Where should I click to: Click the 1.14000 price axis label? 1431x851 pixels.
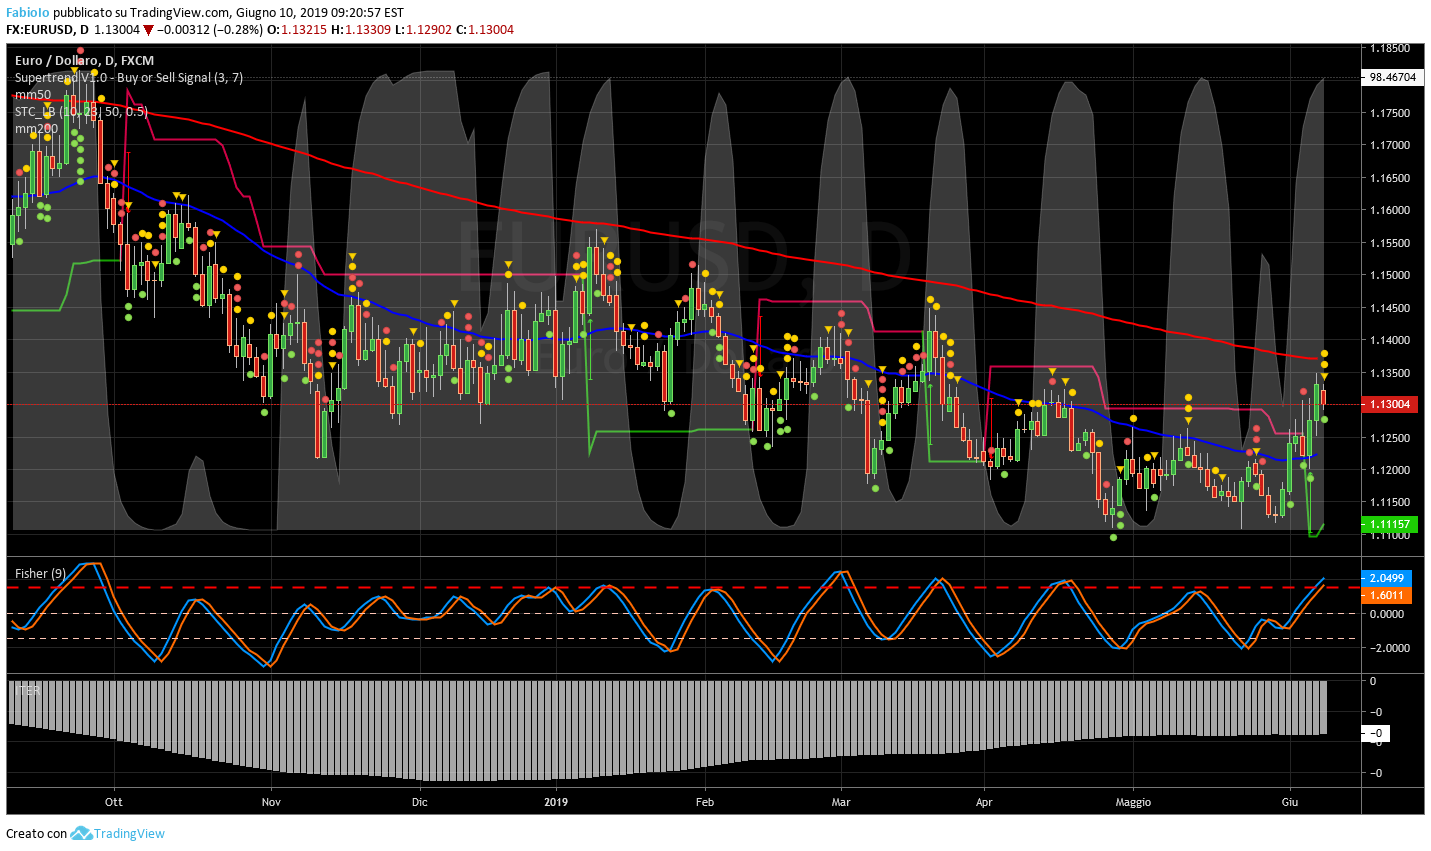click(1390, 340)
